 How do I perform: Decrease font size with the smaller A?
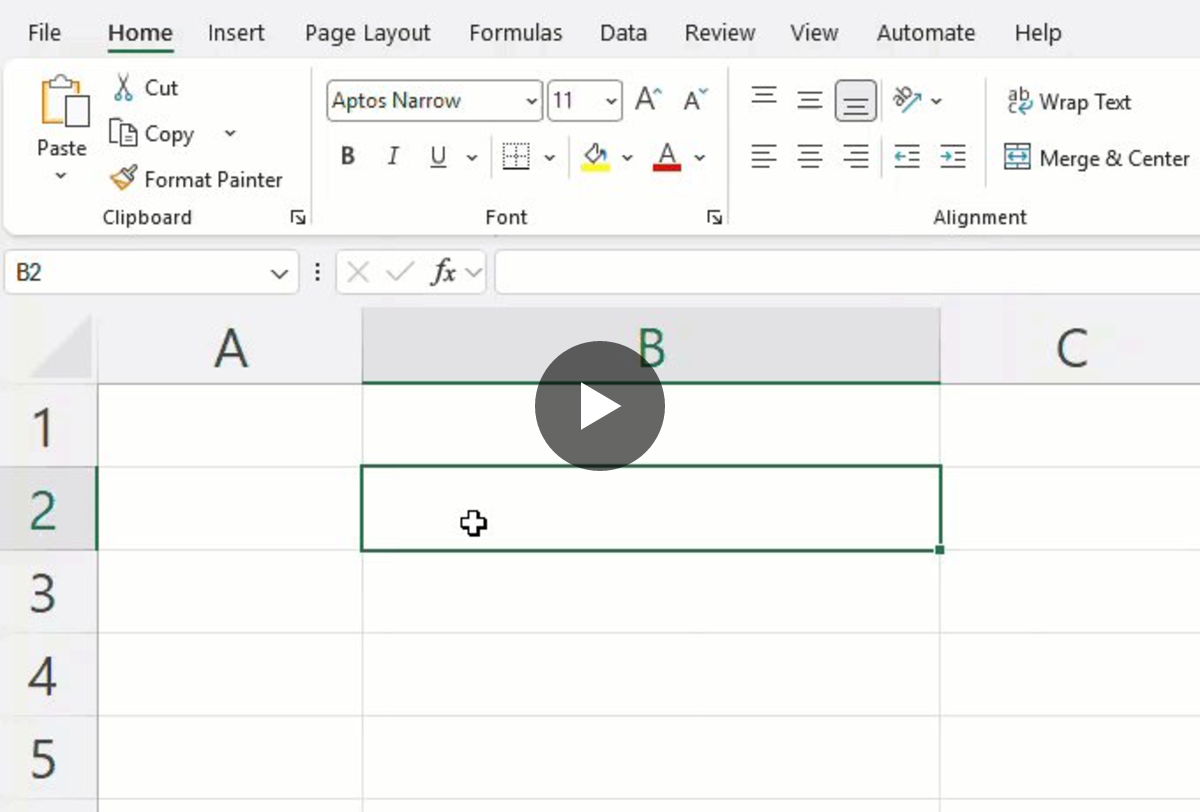tap(695, 100)
